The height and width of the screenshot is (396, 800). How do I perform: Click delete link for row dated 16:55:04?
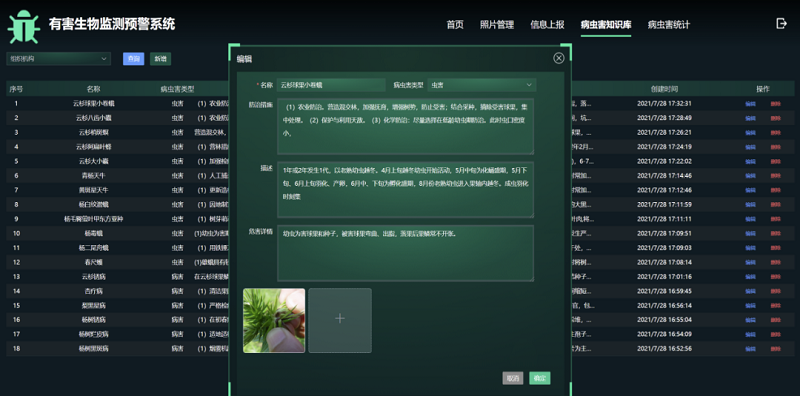point(776,320)
